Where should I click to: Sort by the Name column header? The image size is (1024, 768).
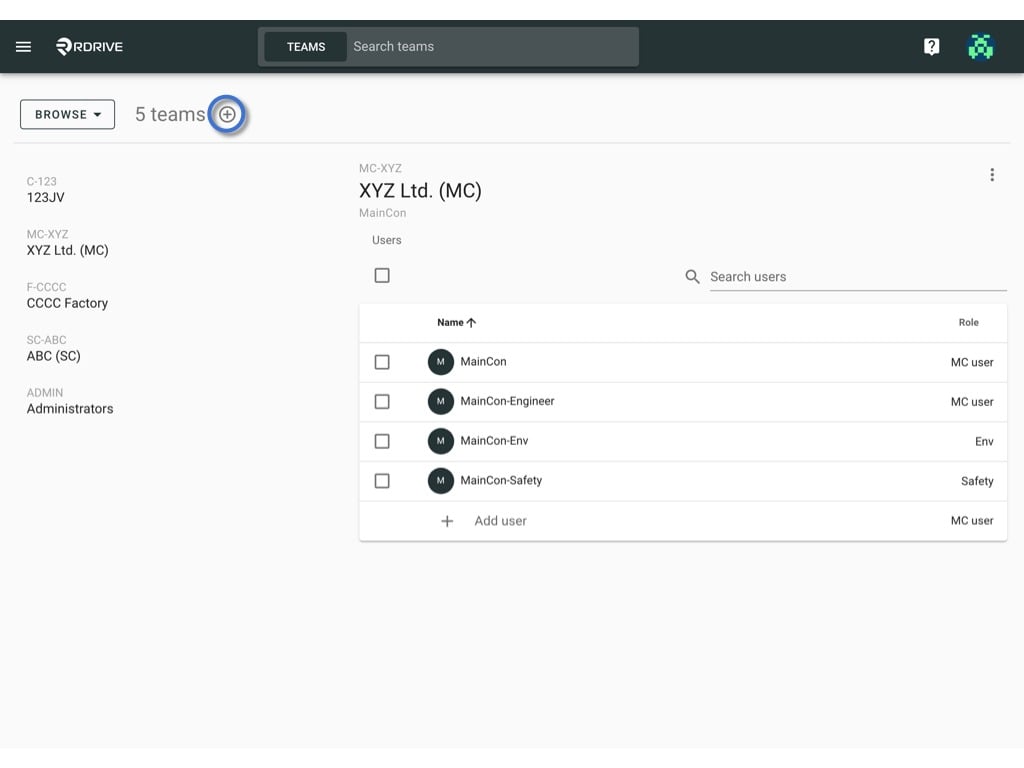(456, 323)
